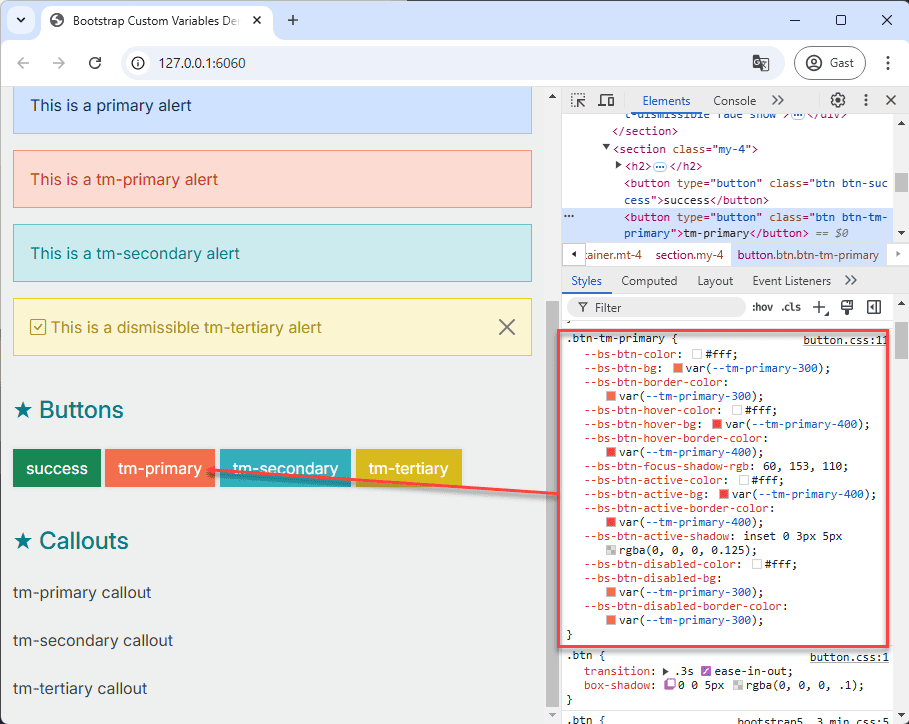Screen dimensions: 909x724
Task: Open the tab search dropdown arrow
Action: (21, 20)
